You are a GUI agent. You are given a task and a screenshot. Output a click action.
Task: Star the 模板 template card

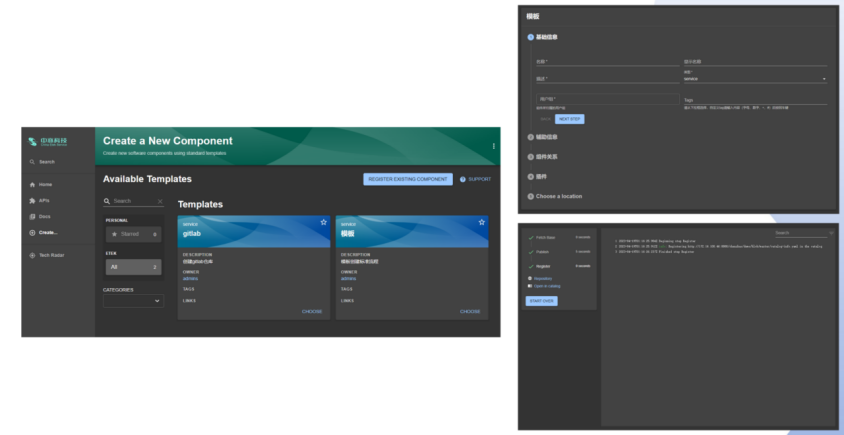click(481, 222)
